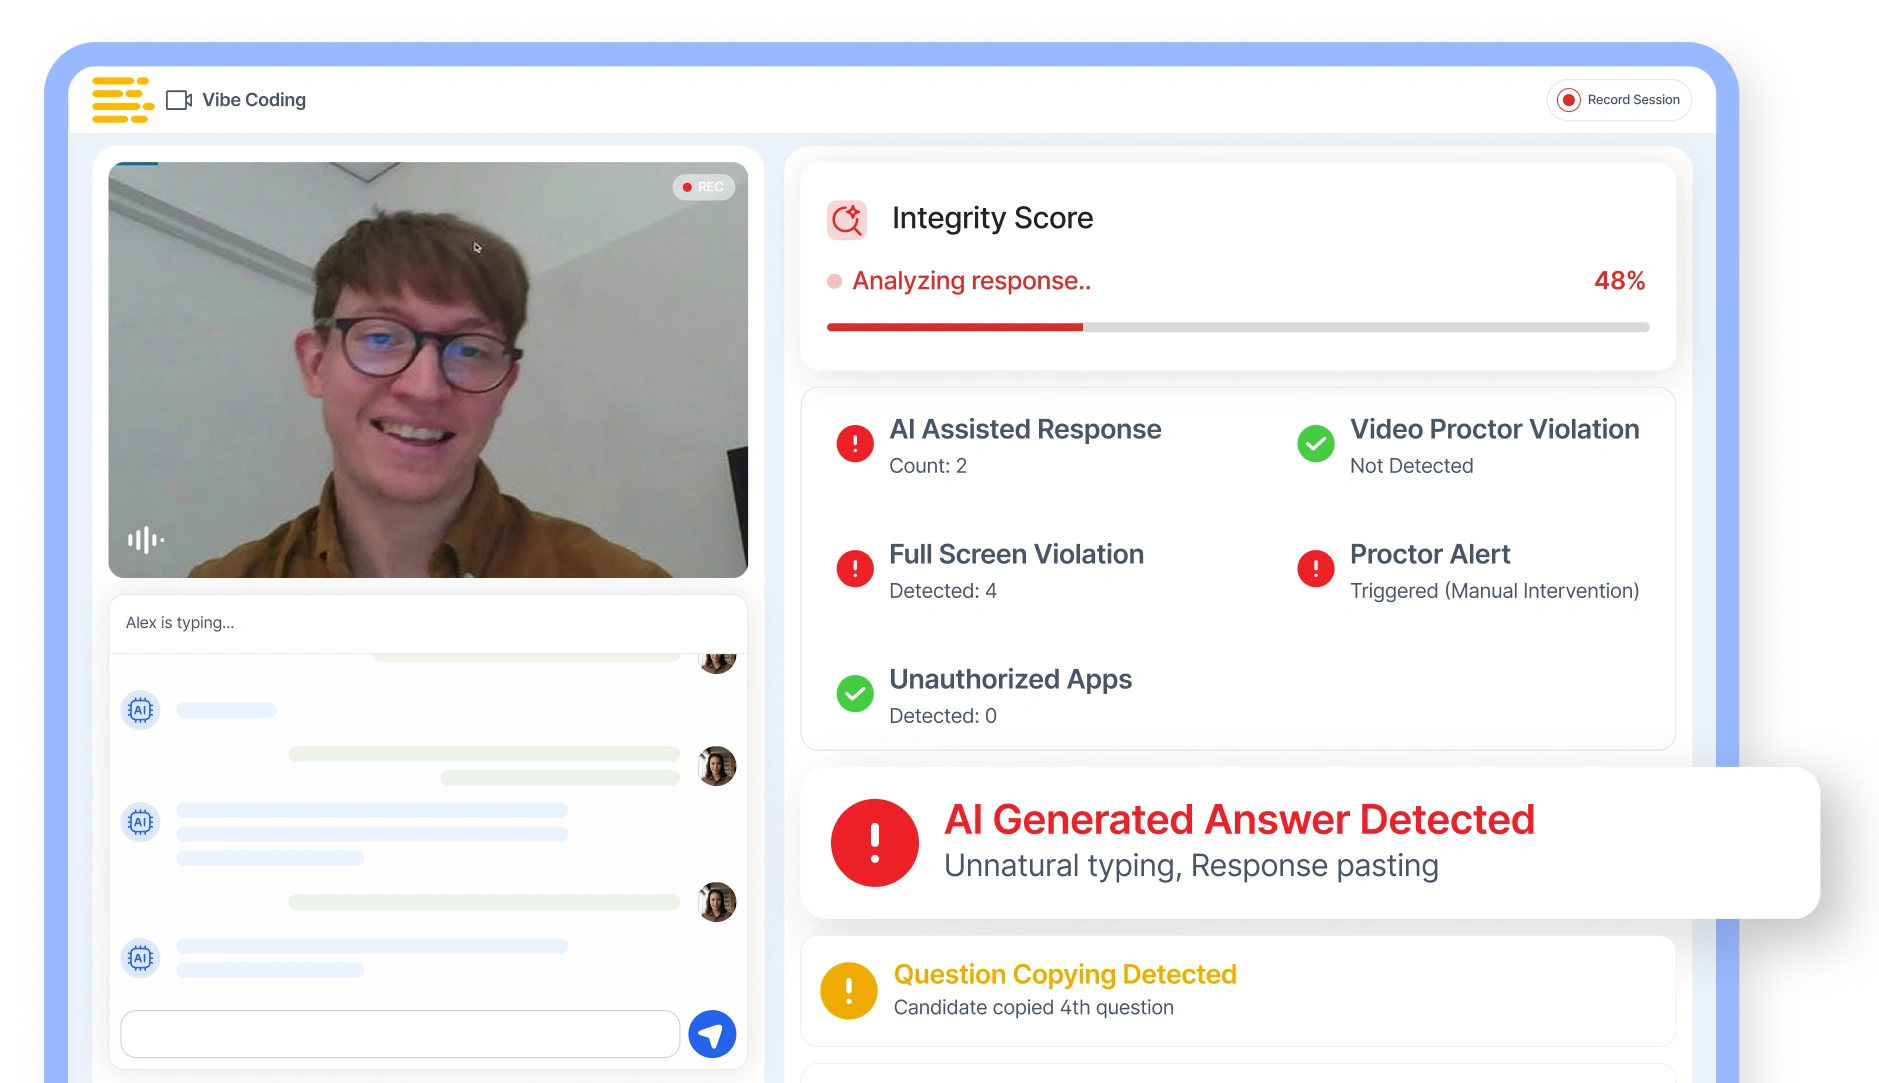Click Unnatural typing, Response pasting text
The image size is (1879, 1083).
point(1191,865)
